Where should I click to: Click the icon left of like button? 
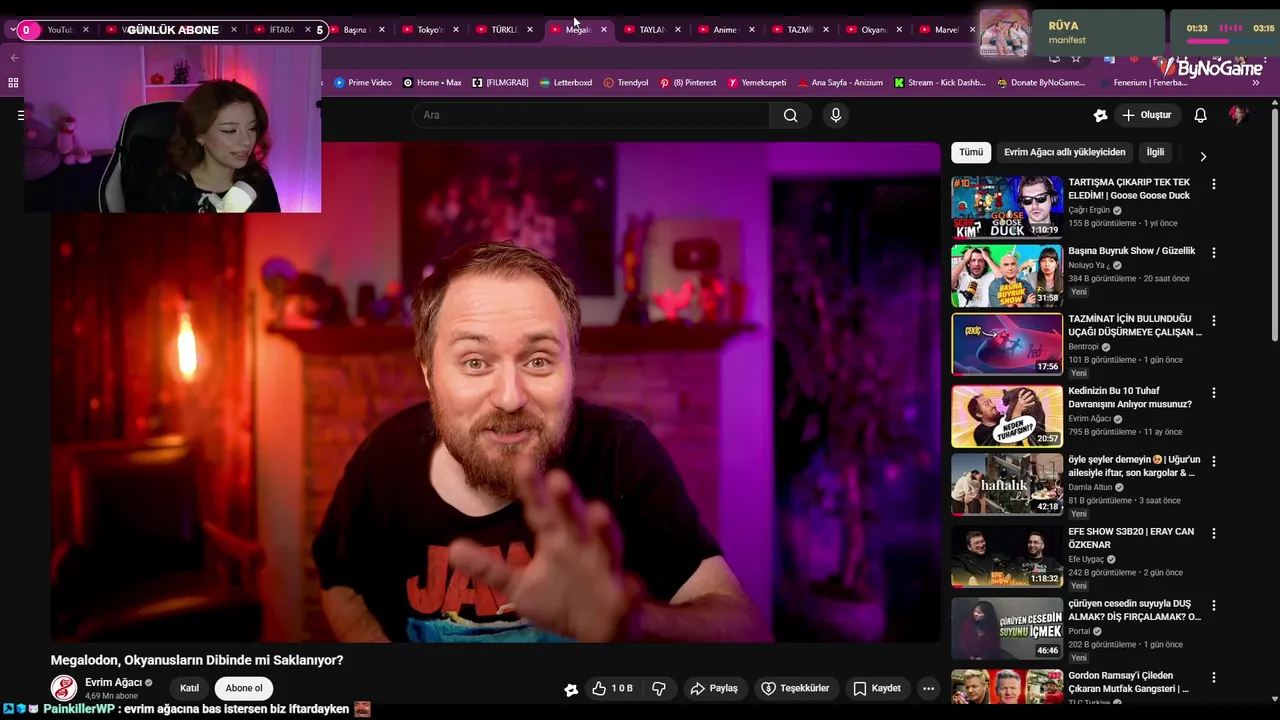tap(571, 689)
